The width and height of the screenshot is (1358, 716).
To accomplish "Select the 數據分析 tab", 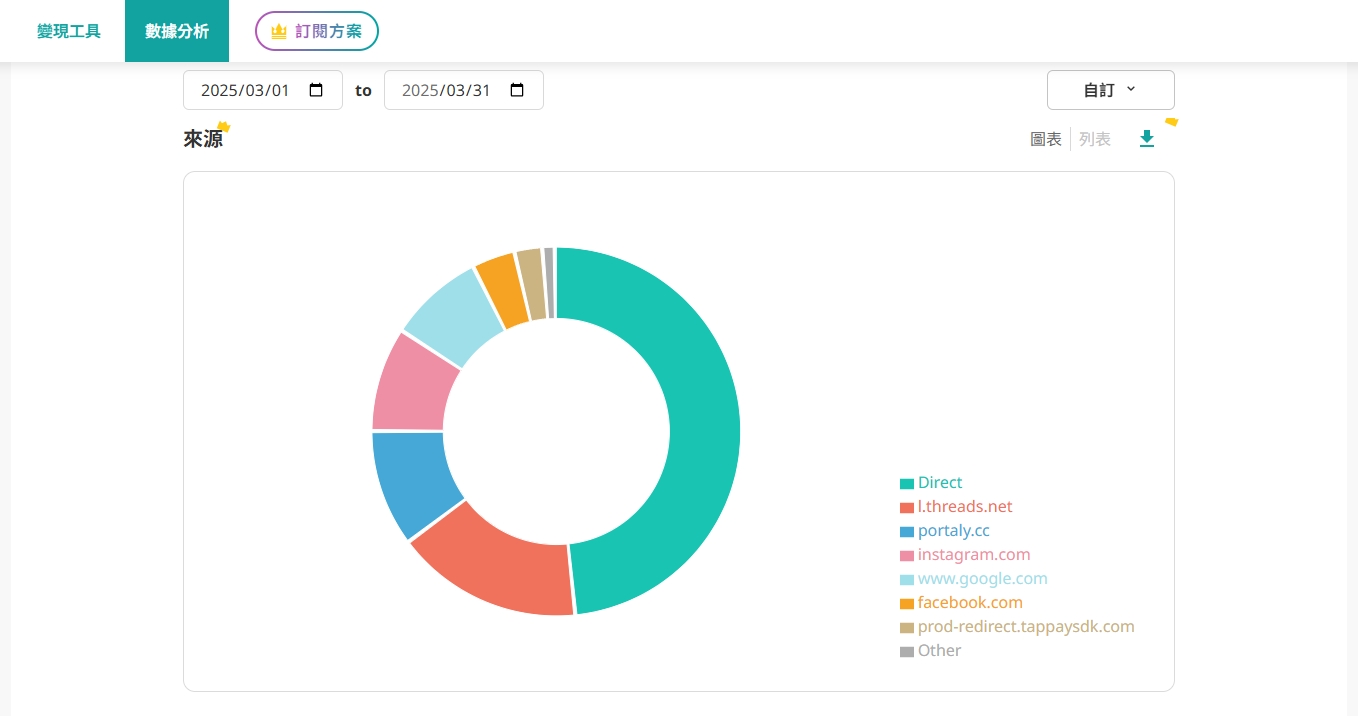I will [x=177, y=31].
